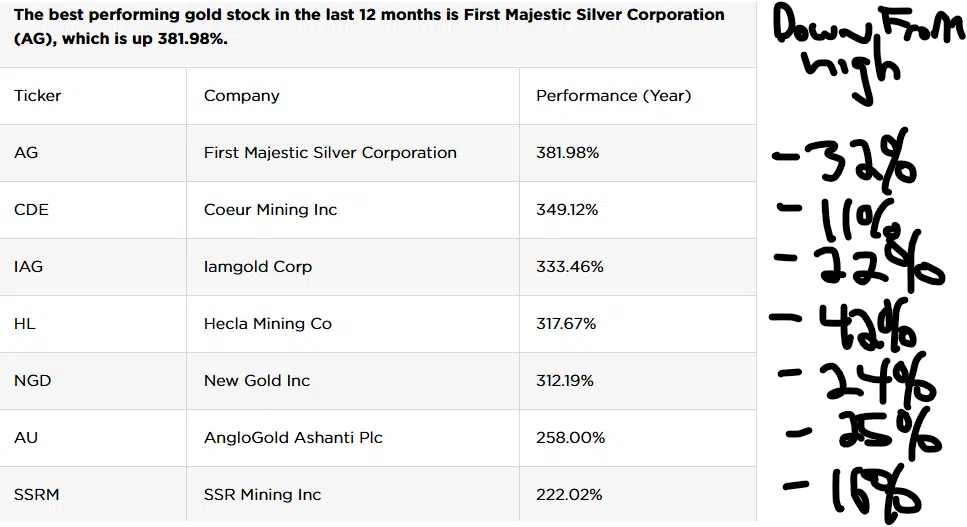Click the AngloGold Ashanti Plc company cell

(293, 438)
